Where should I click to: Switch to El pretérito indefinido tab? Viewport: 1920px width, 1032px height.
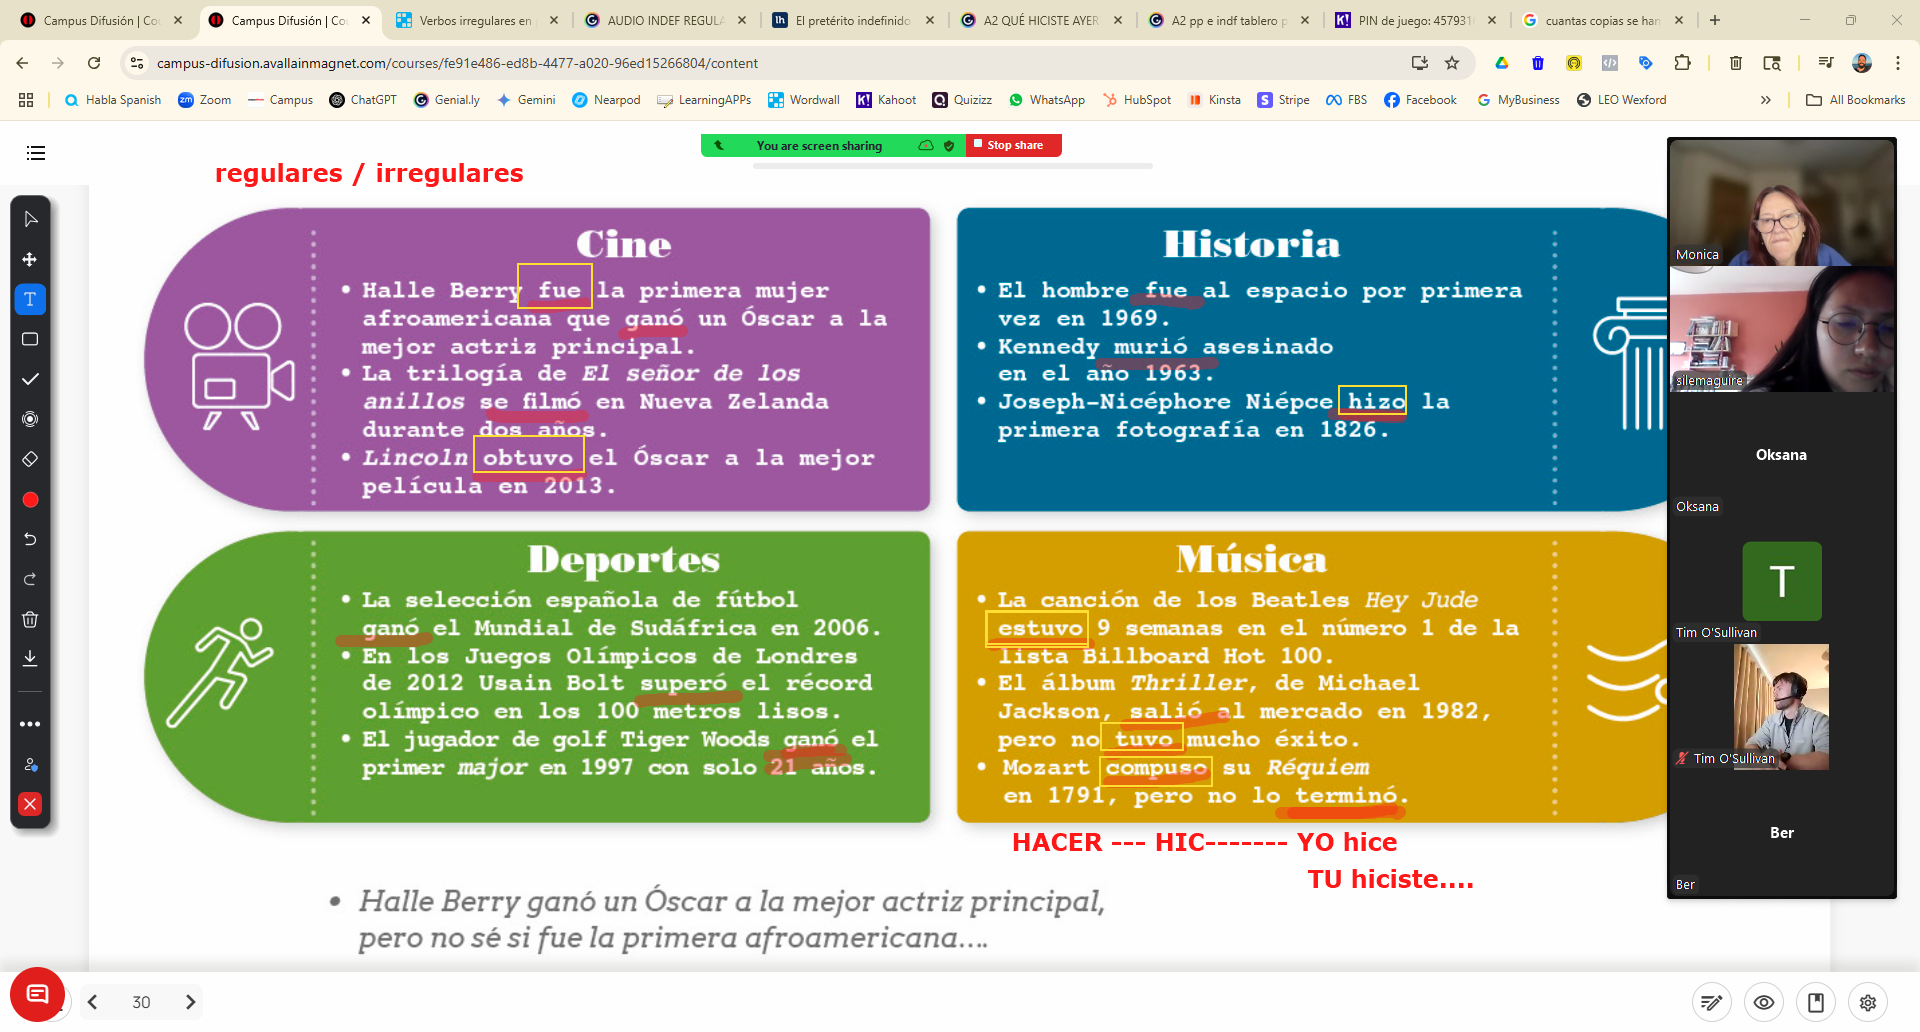851,20
